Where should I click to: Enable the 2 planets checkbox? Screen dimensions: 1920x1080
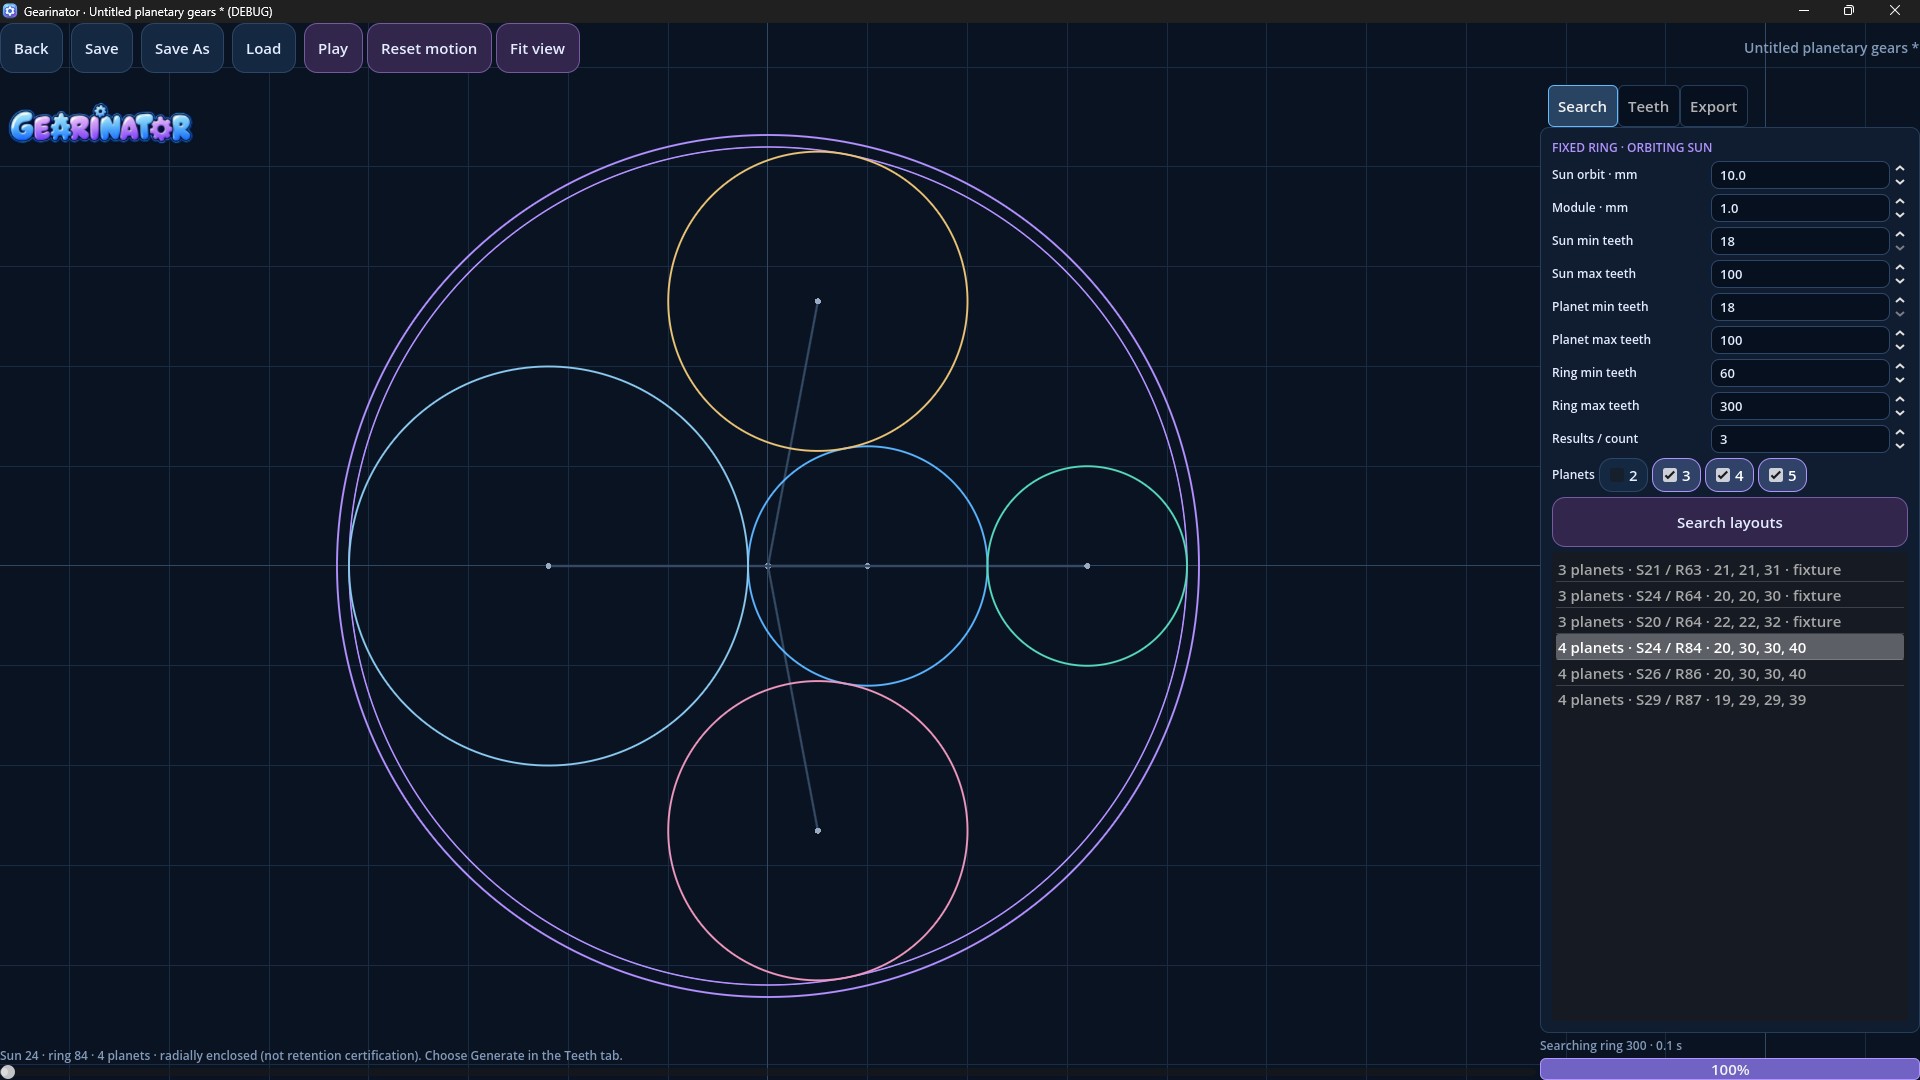(x=1622, y=476)
